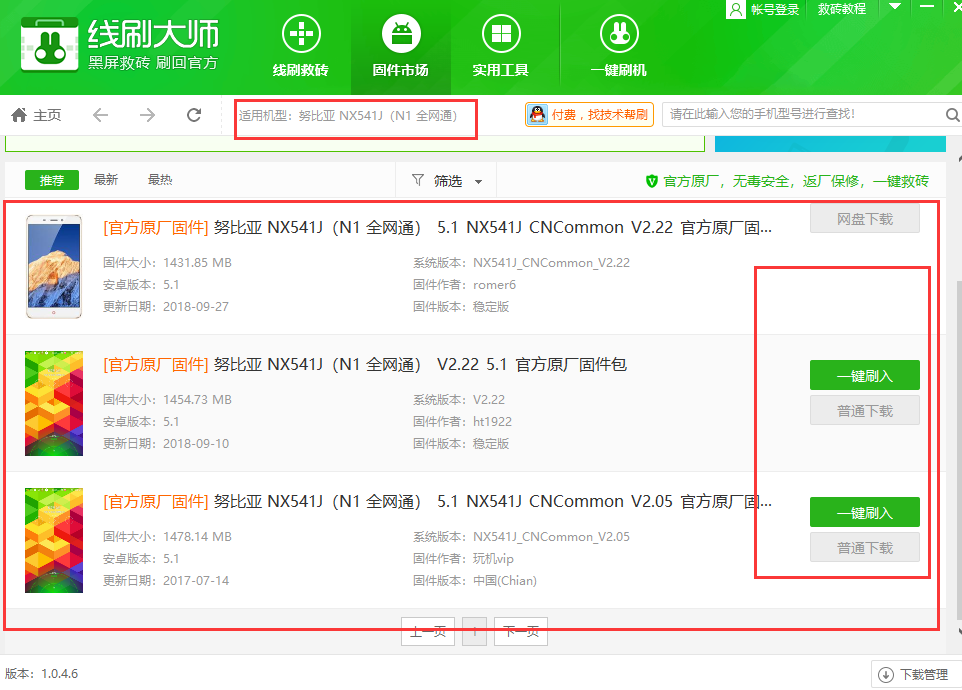Open firmware title 5.1 NX541J CNCommon V2.05
The image size is (962, 690).
[x=437, y=502]
